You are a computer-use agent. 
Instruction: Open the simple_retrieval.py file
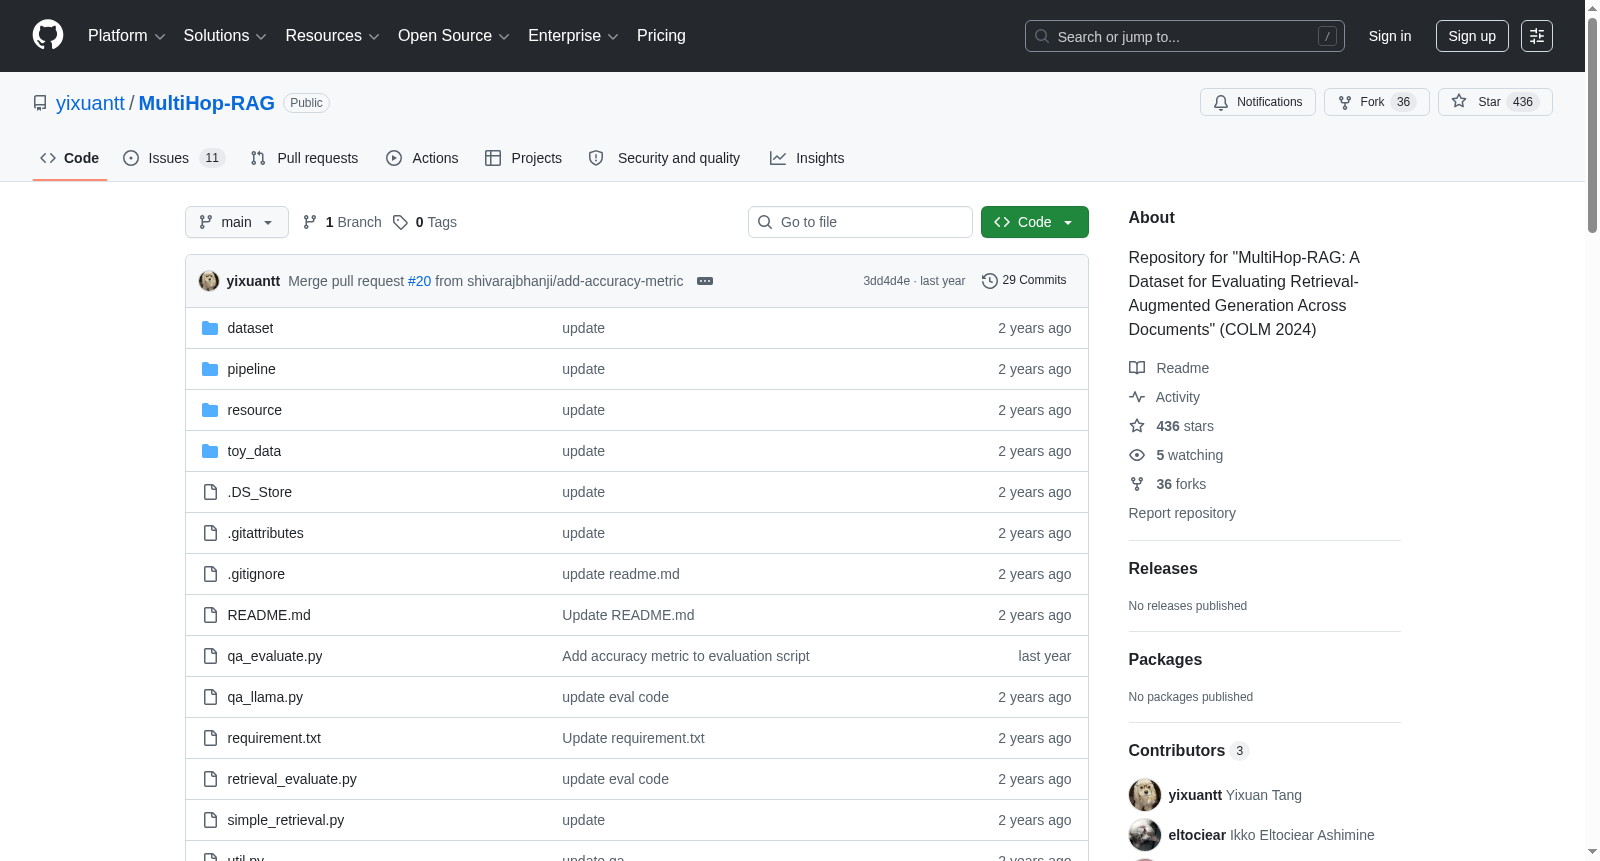tap(286, 820)
